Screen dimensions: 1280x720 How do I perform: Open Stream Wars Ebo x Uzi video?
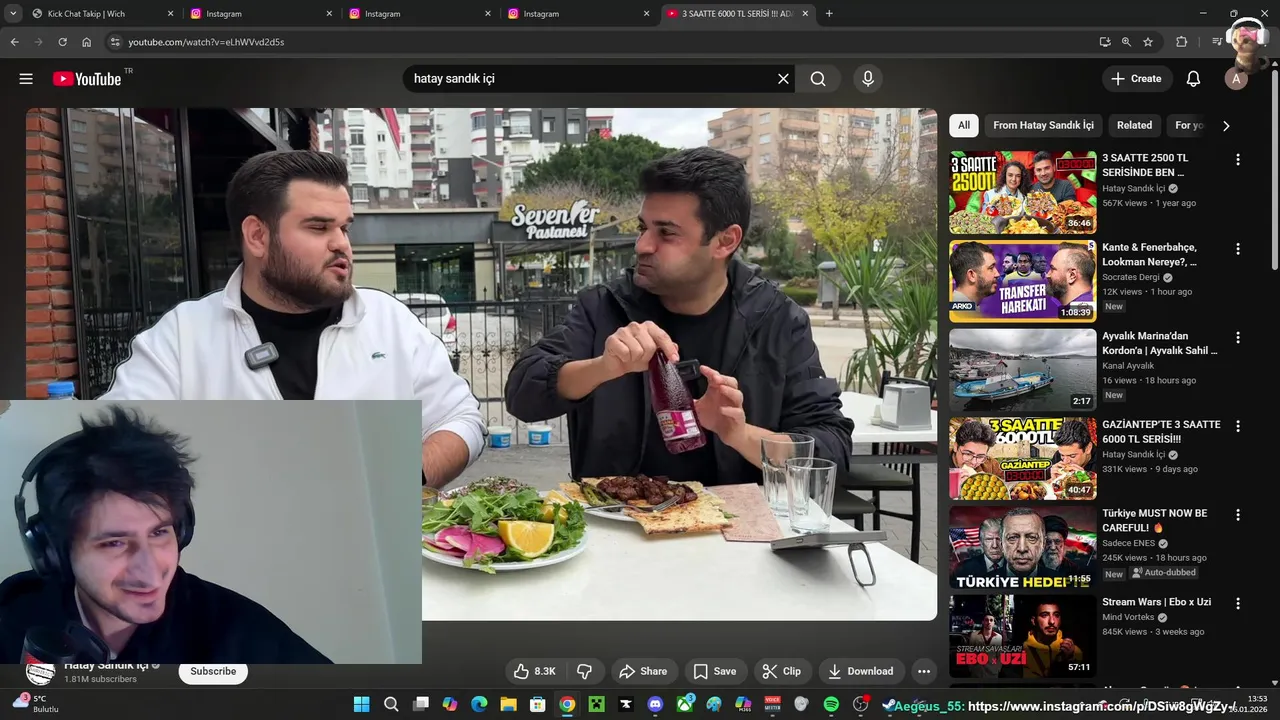click(1156, 602)
